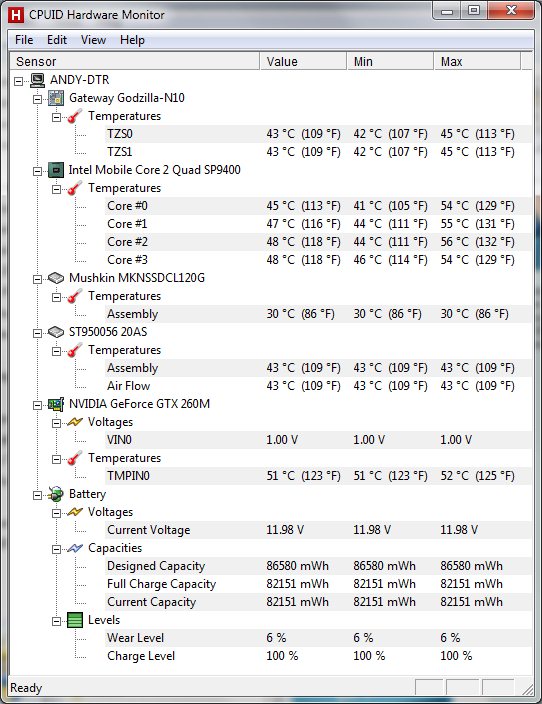Open the View menu

93,40
